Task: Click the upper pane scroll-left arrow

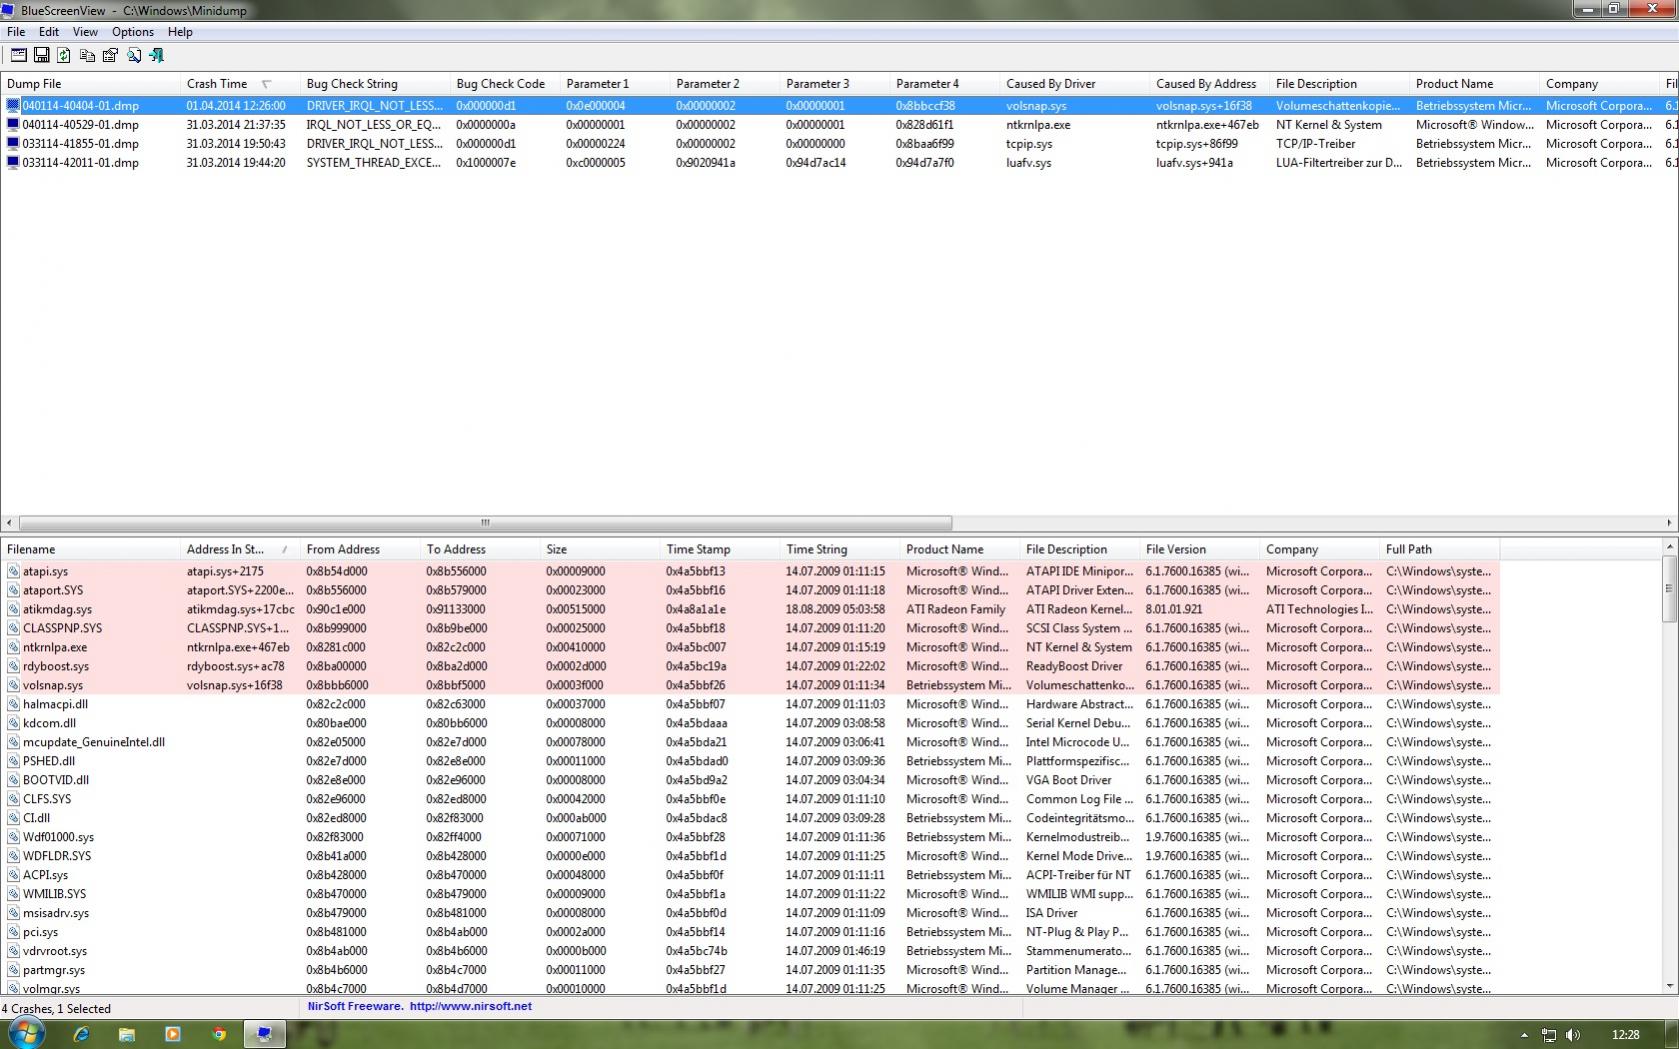Action: coord(9,522)
